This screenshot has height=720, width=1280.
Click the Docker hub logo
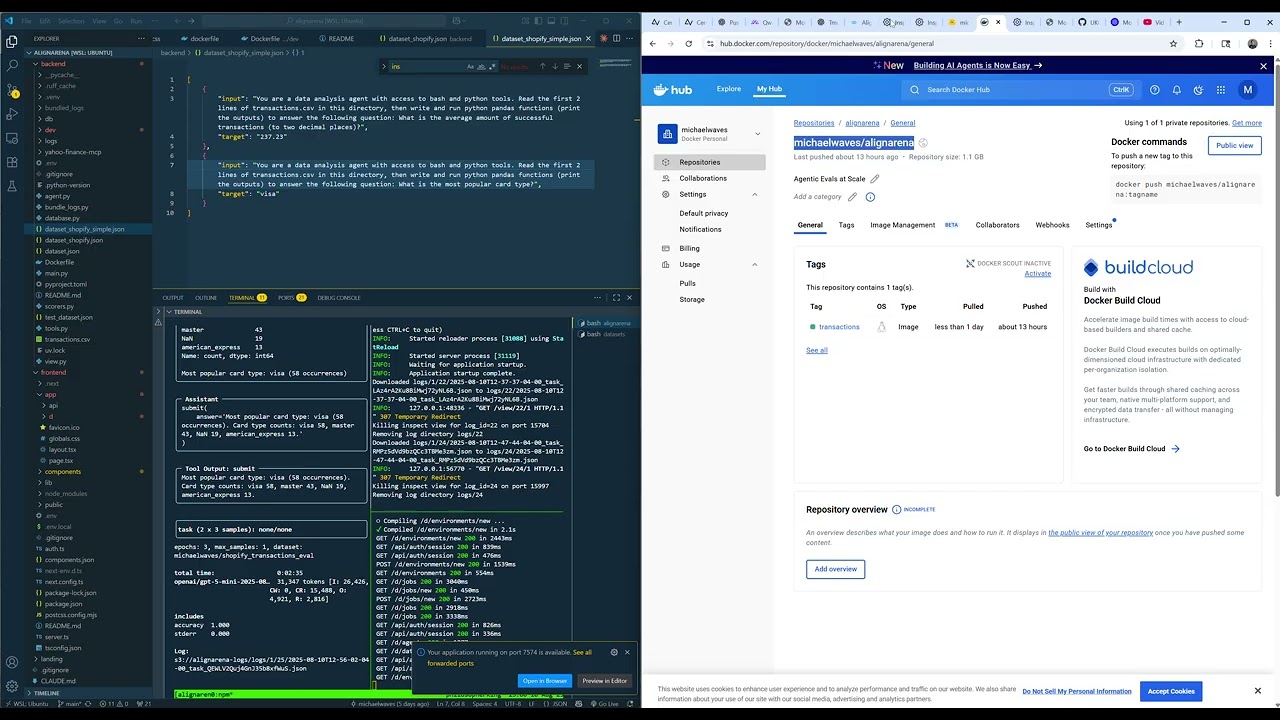(672, 89)
